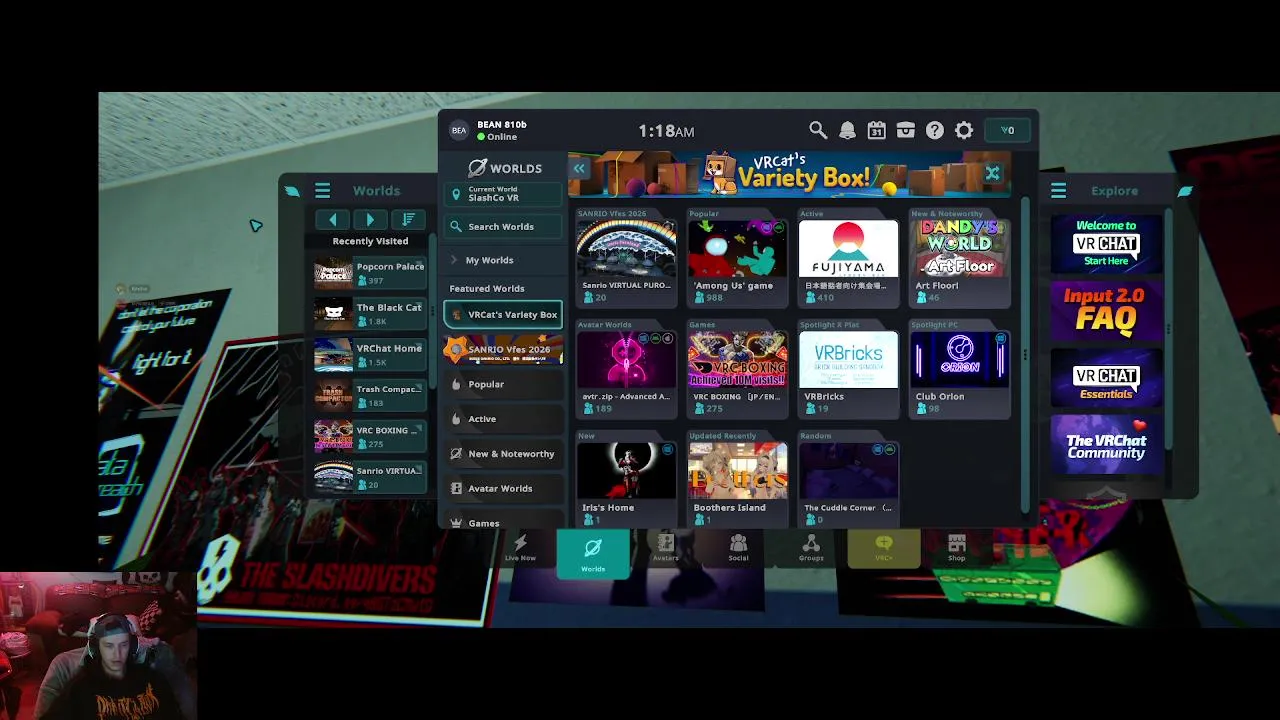Click the shuffle icon on Variety Box banner
1280x720 pixels.
click(x=992, y=173)
